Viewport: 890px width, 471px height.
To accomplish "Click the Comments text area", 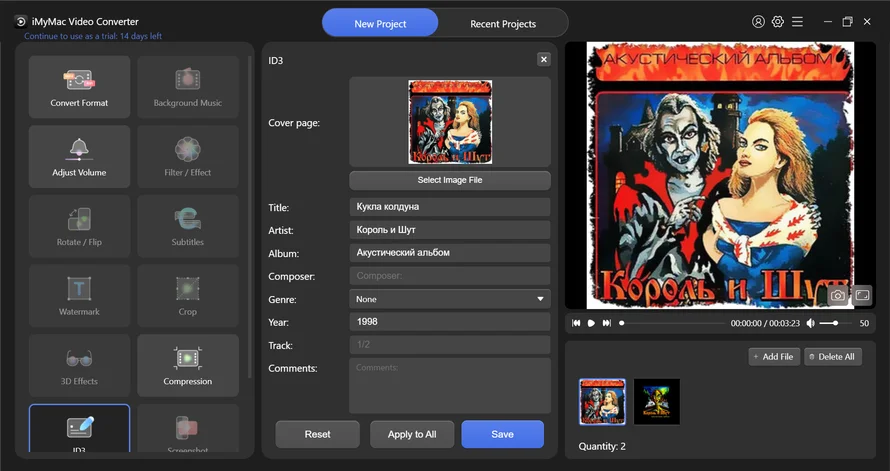I will point(450,385).
